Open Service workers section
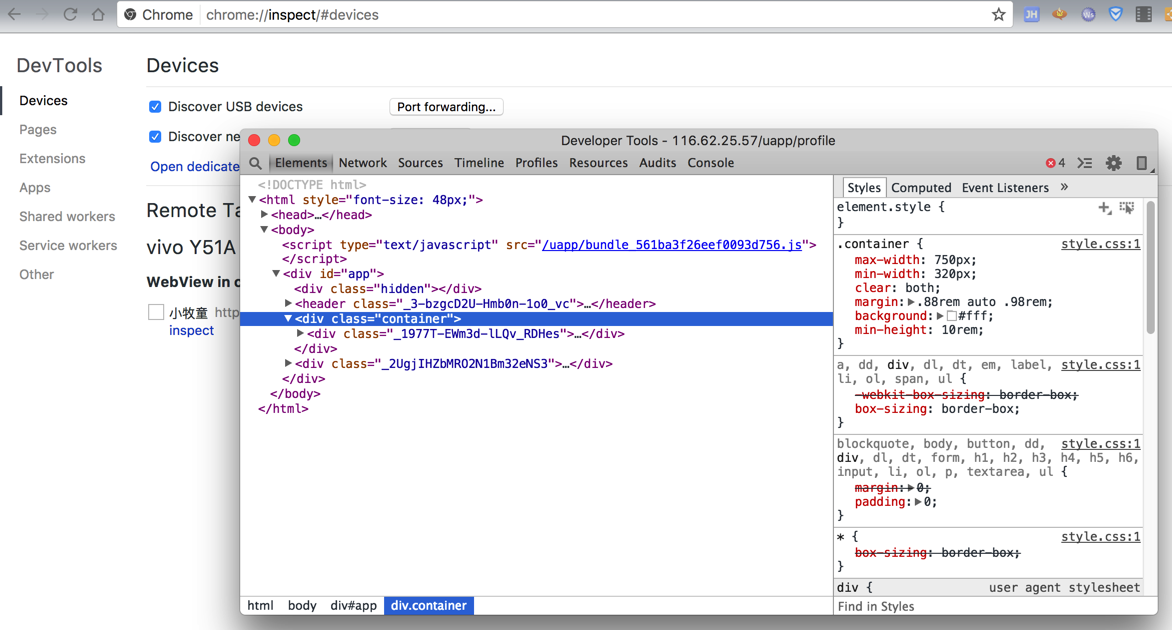This screenshot has width=1172, height=630. (68, 245)
